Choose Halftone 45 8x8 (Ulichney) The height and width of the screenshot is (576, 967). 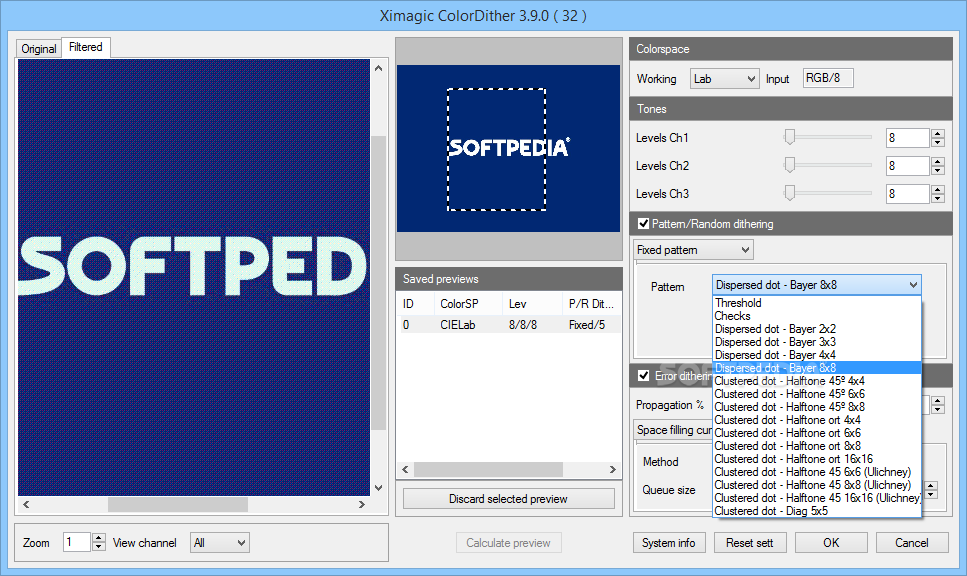(x=817, y=485)
